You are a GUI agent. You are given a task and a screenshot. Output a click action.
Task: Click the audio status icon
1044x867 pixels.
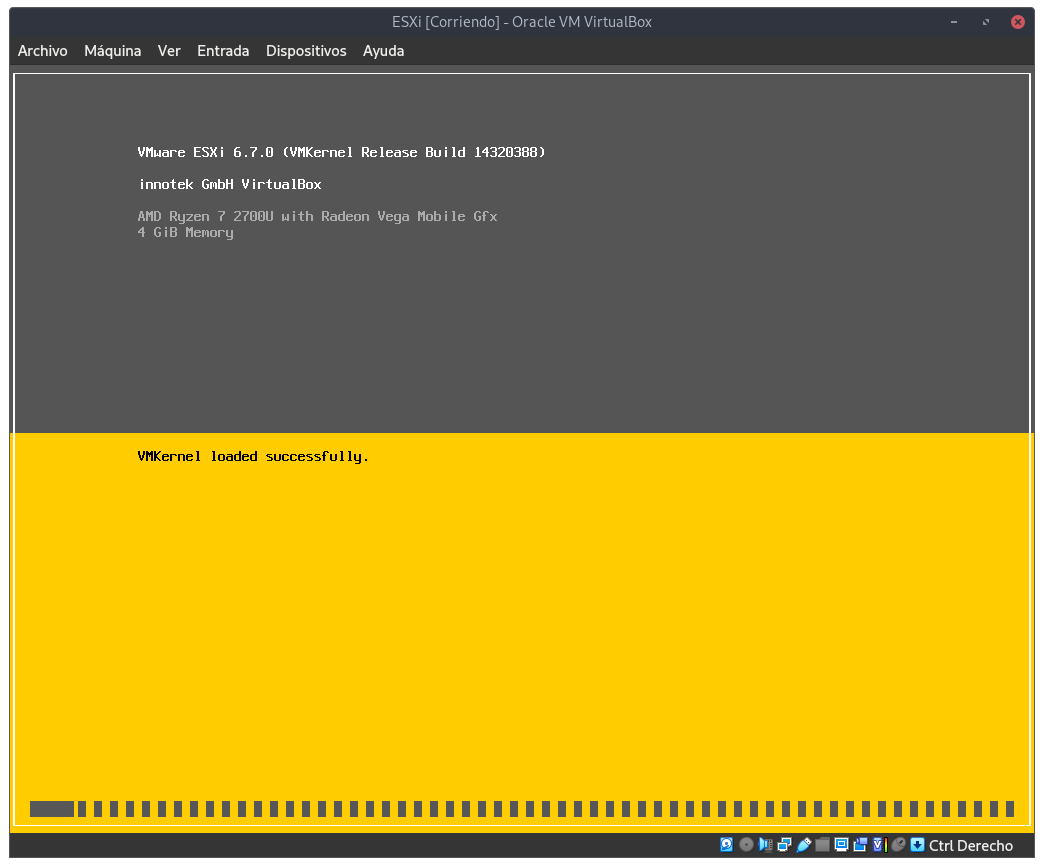click(766, 844)
